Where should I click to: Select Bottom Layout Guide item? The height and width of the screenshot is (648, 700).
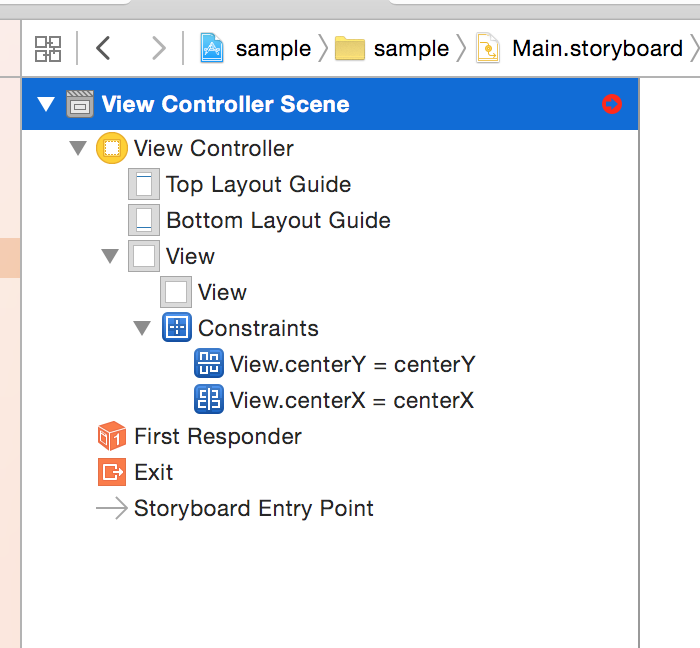(x=278, y=221)
